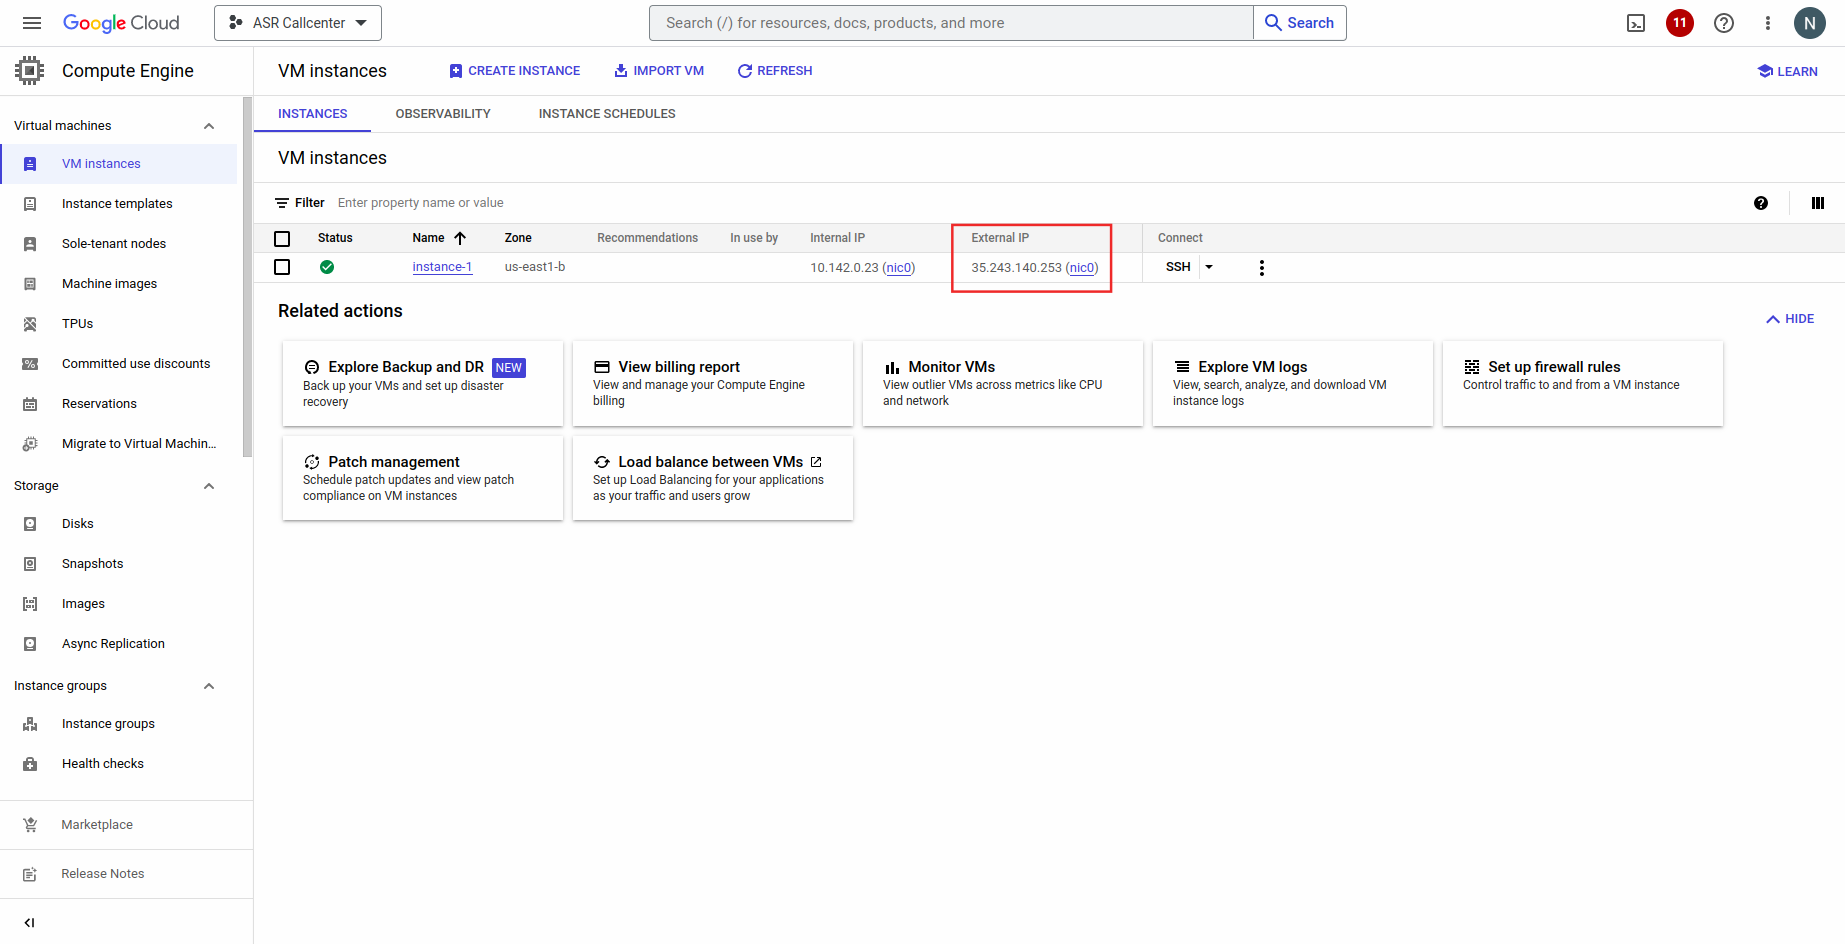Click the Reservations calendar icon
The height and width of the screenshot is (944, 1845).
[30, 404]
